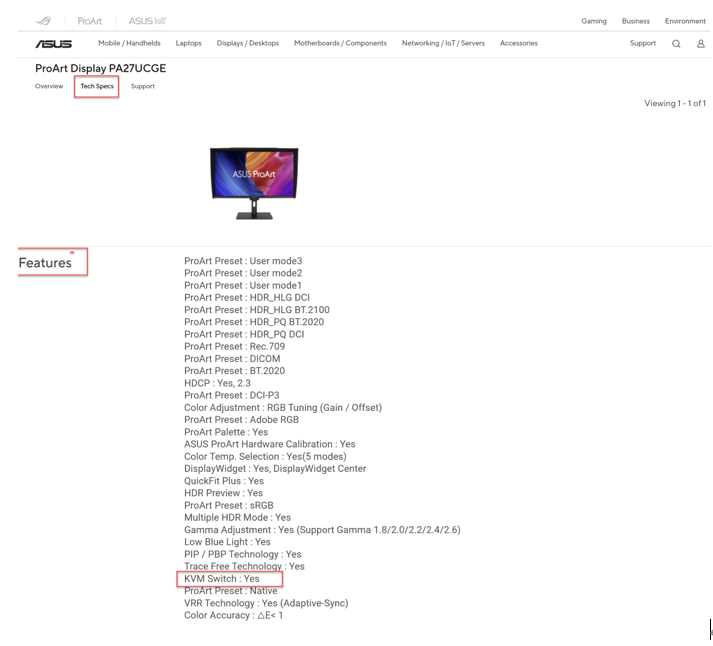Click Support in the top navigation
This screenshot has height=646, width=713.
point(643,43)
